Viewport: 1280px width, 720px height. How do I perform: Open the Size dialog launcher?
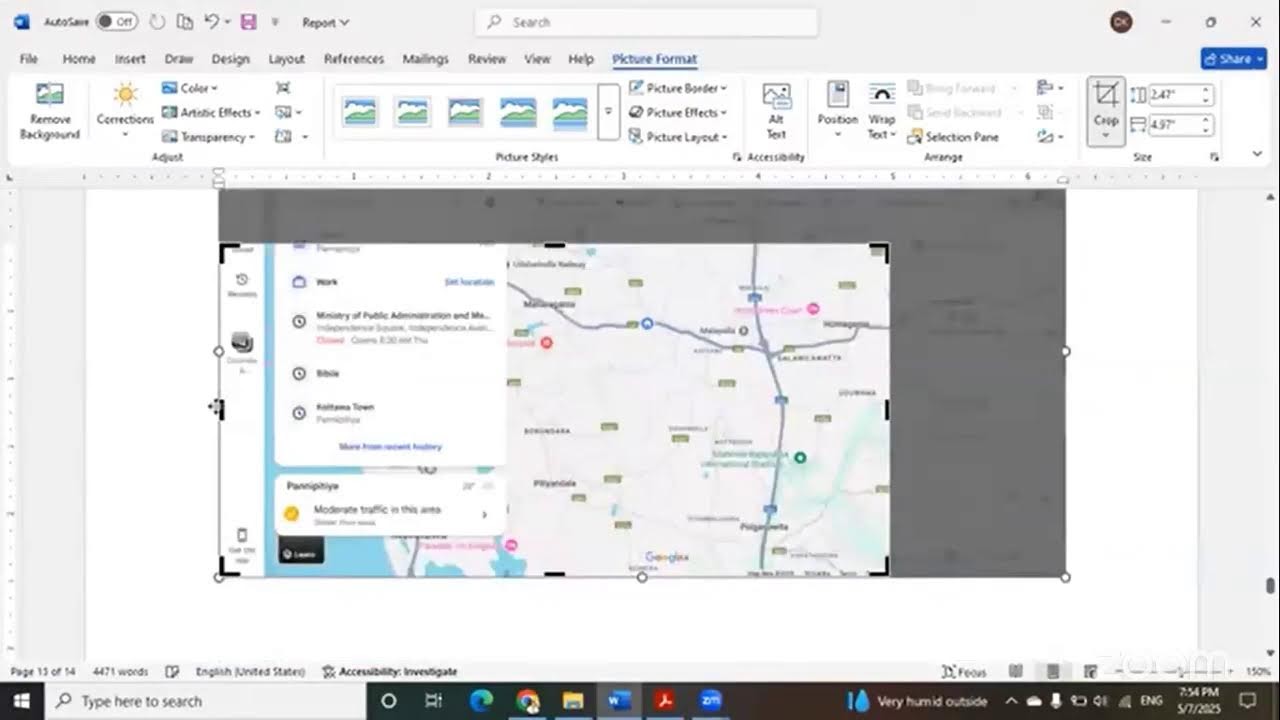[1215, 157]
